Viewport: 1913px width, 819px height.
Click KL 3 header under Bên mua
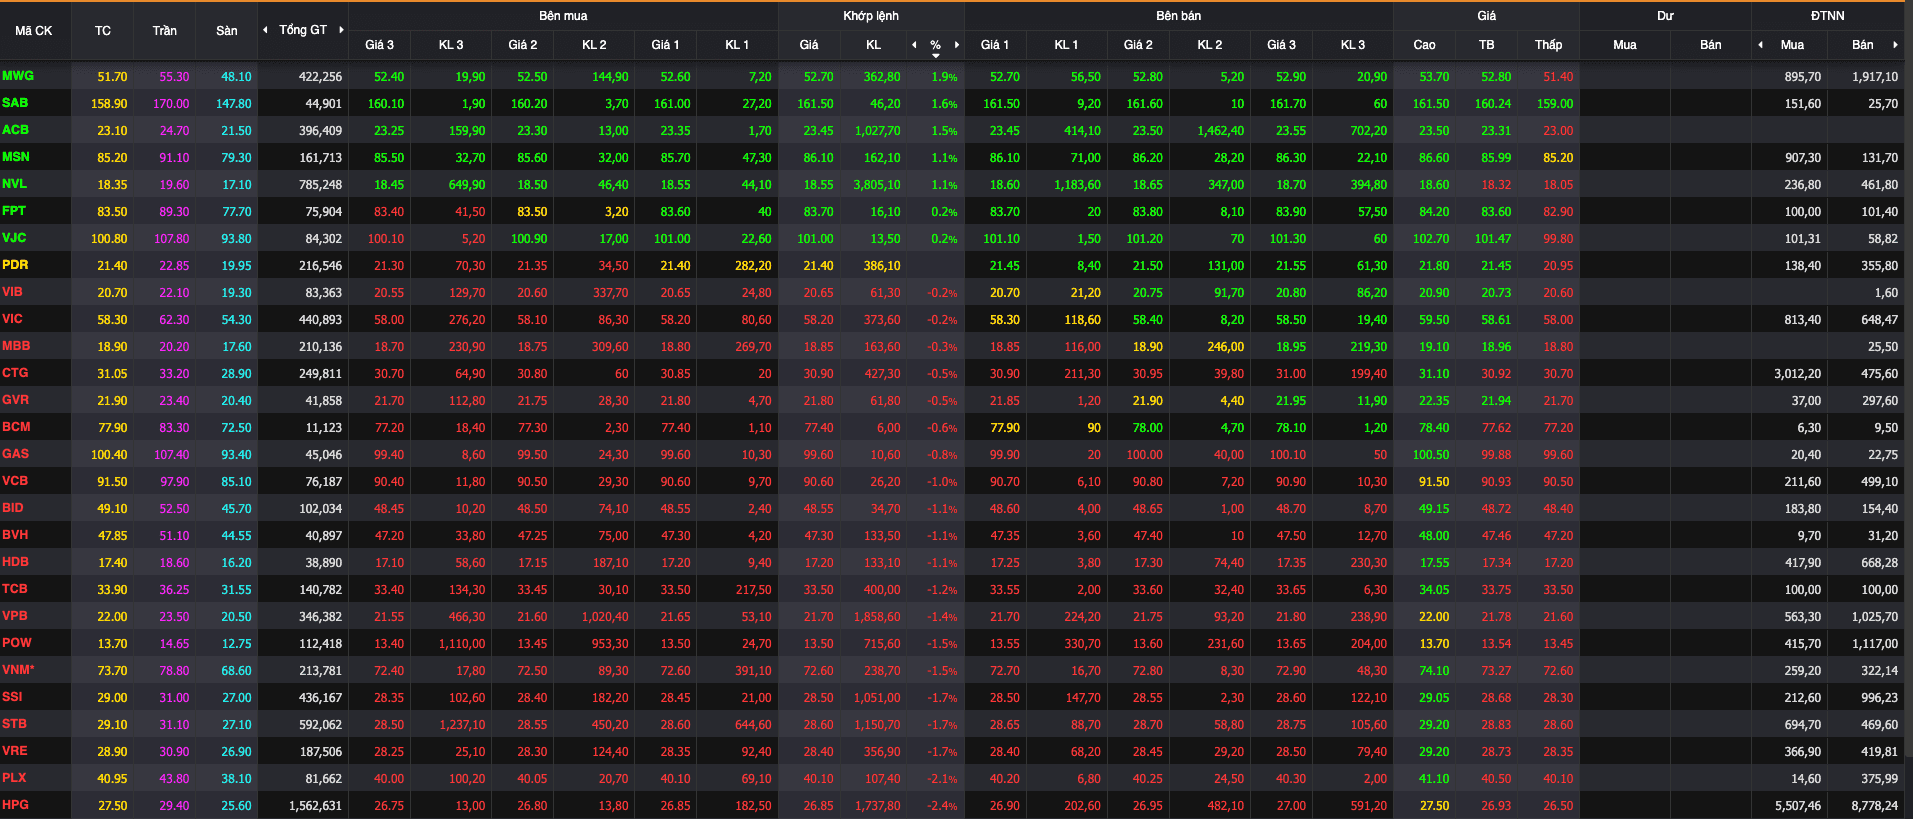click(451, 45)
